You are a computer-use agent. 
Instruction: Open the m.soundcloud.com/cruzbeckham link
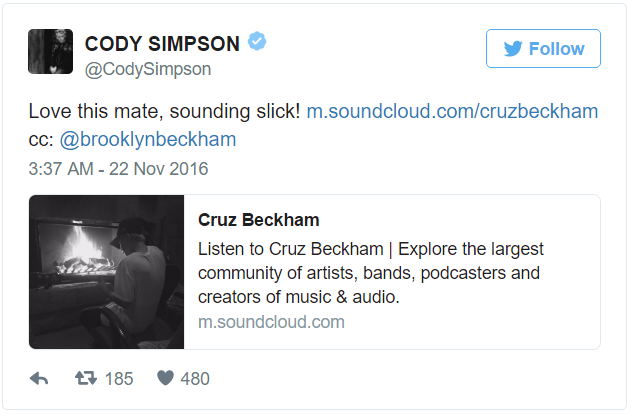452,111
